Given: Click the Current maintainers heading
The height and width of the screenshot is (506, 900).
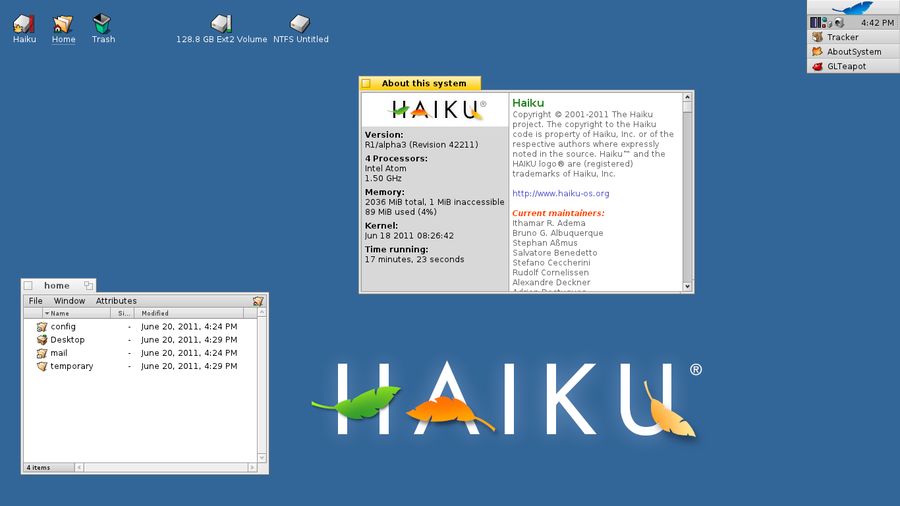Looking at the screenshot, I should pyautogui.click(x=558, y=213).
